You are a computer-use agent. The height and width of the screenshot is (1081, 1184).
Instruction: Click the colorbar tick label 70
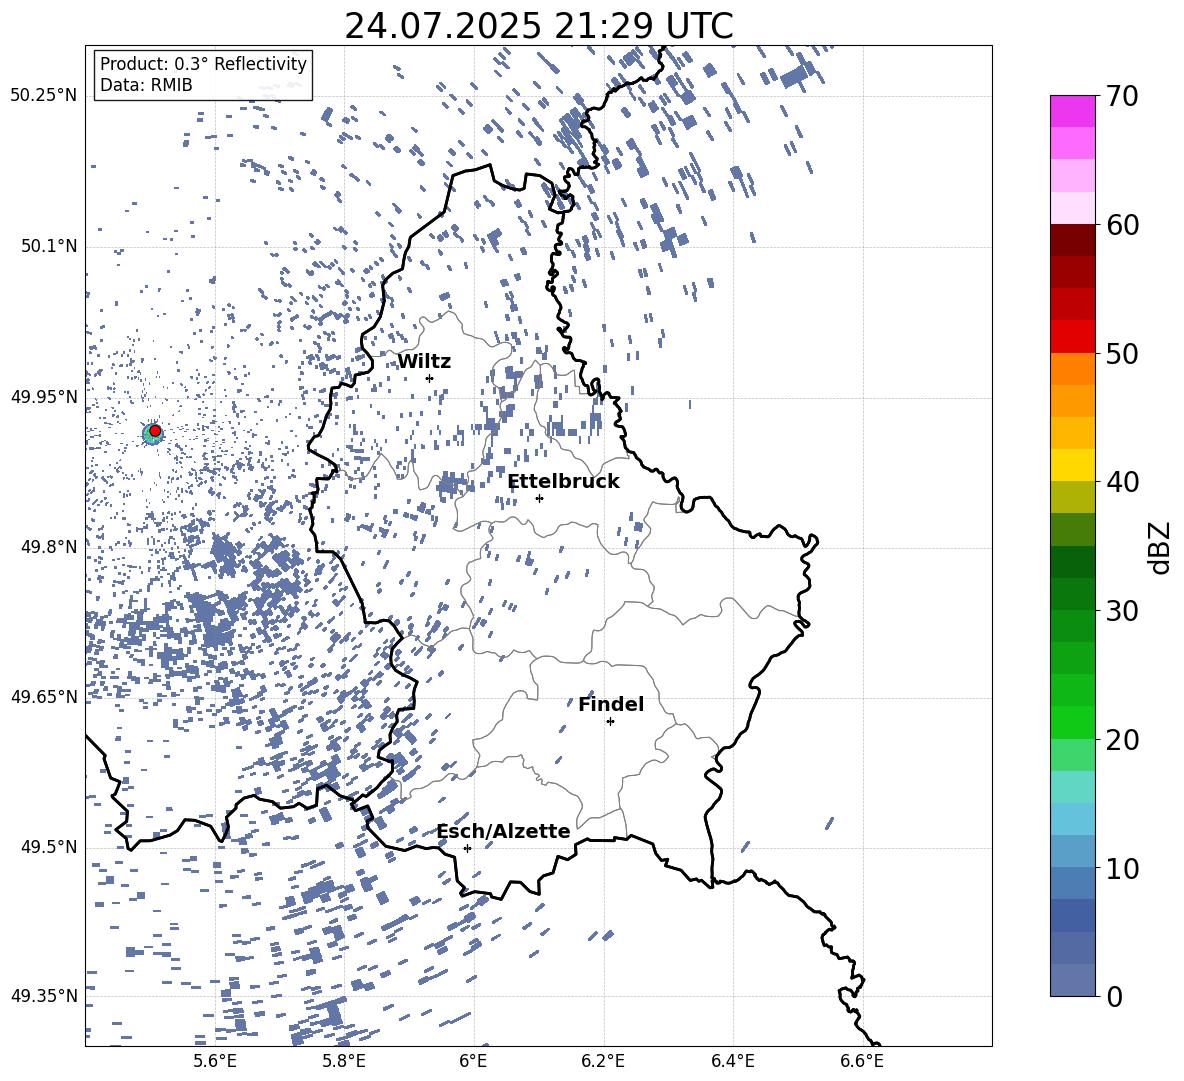[1122, 96]
